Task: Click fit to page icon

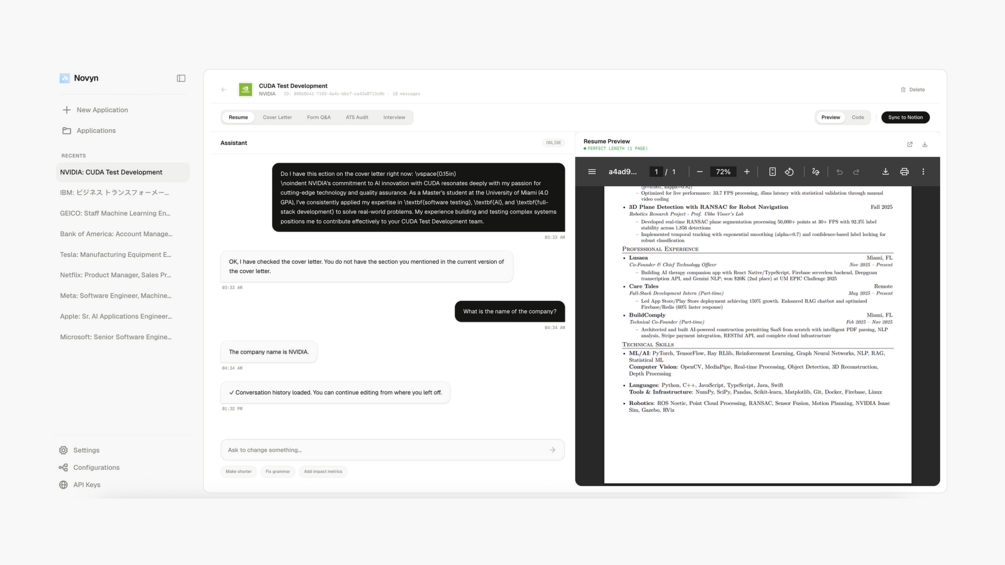Action: [x=772, y=172]
